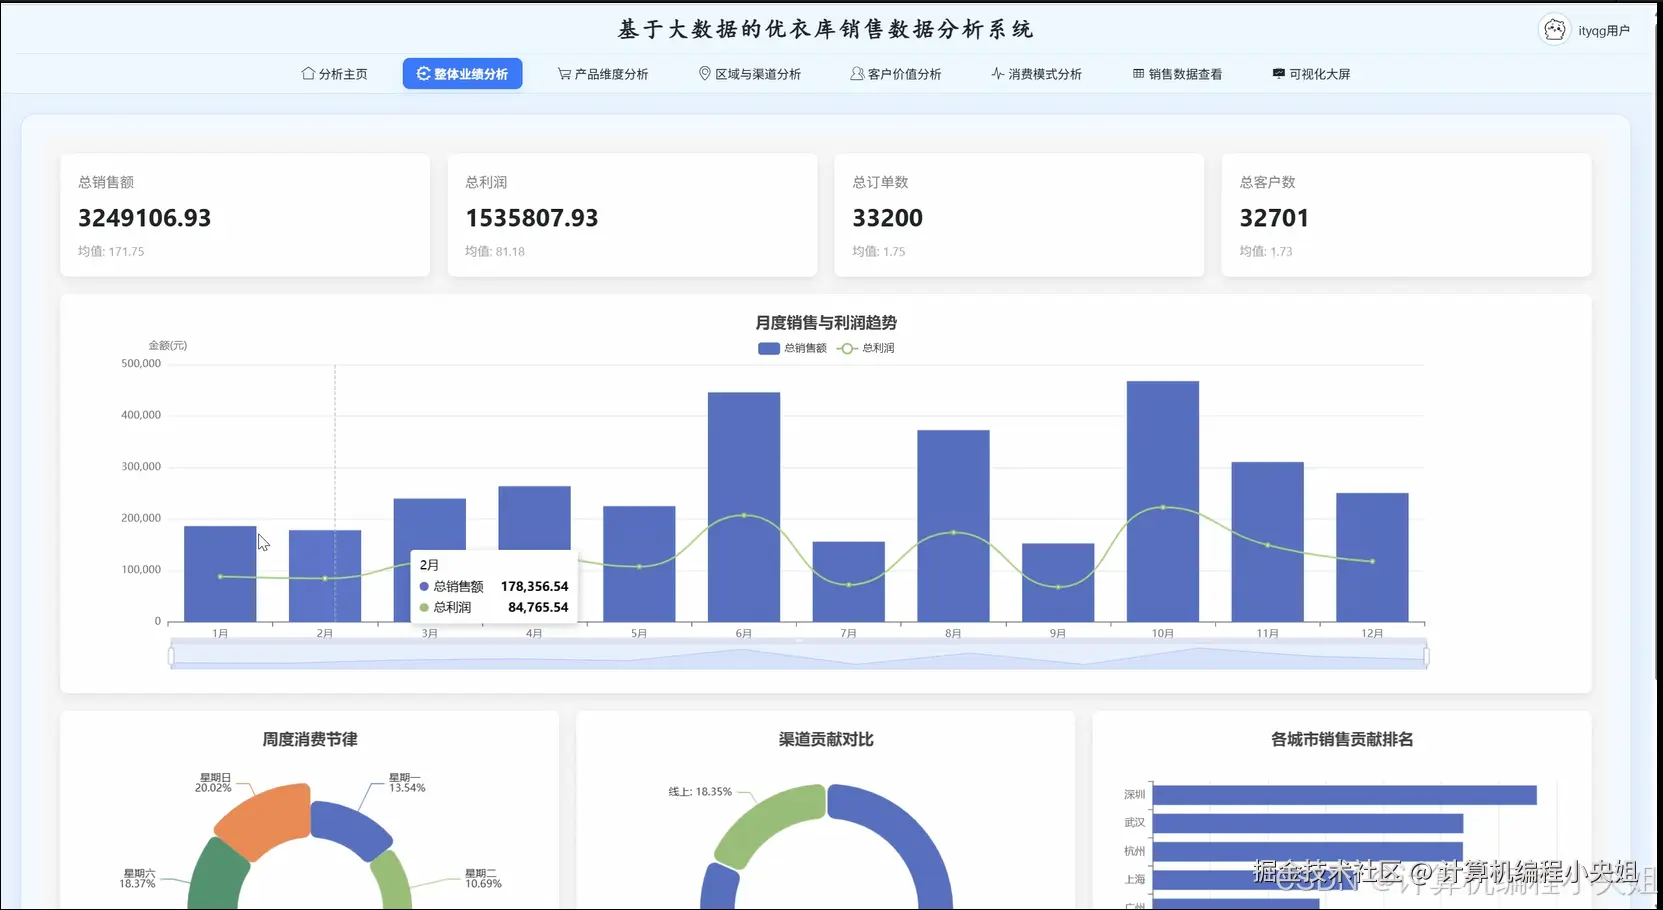This screenshot has height=910, width=1663.
Task: Click the table grid icon of 销售数据查看
Action: (1138, 73)
